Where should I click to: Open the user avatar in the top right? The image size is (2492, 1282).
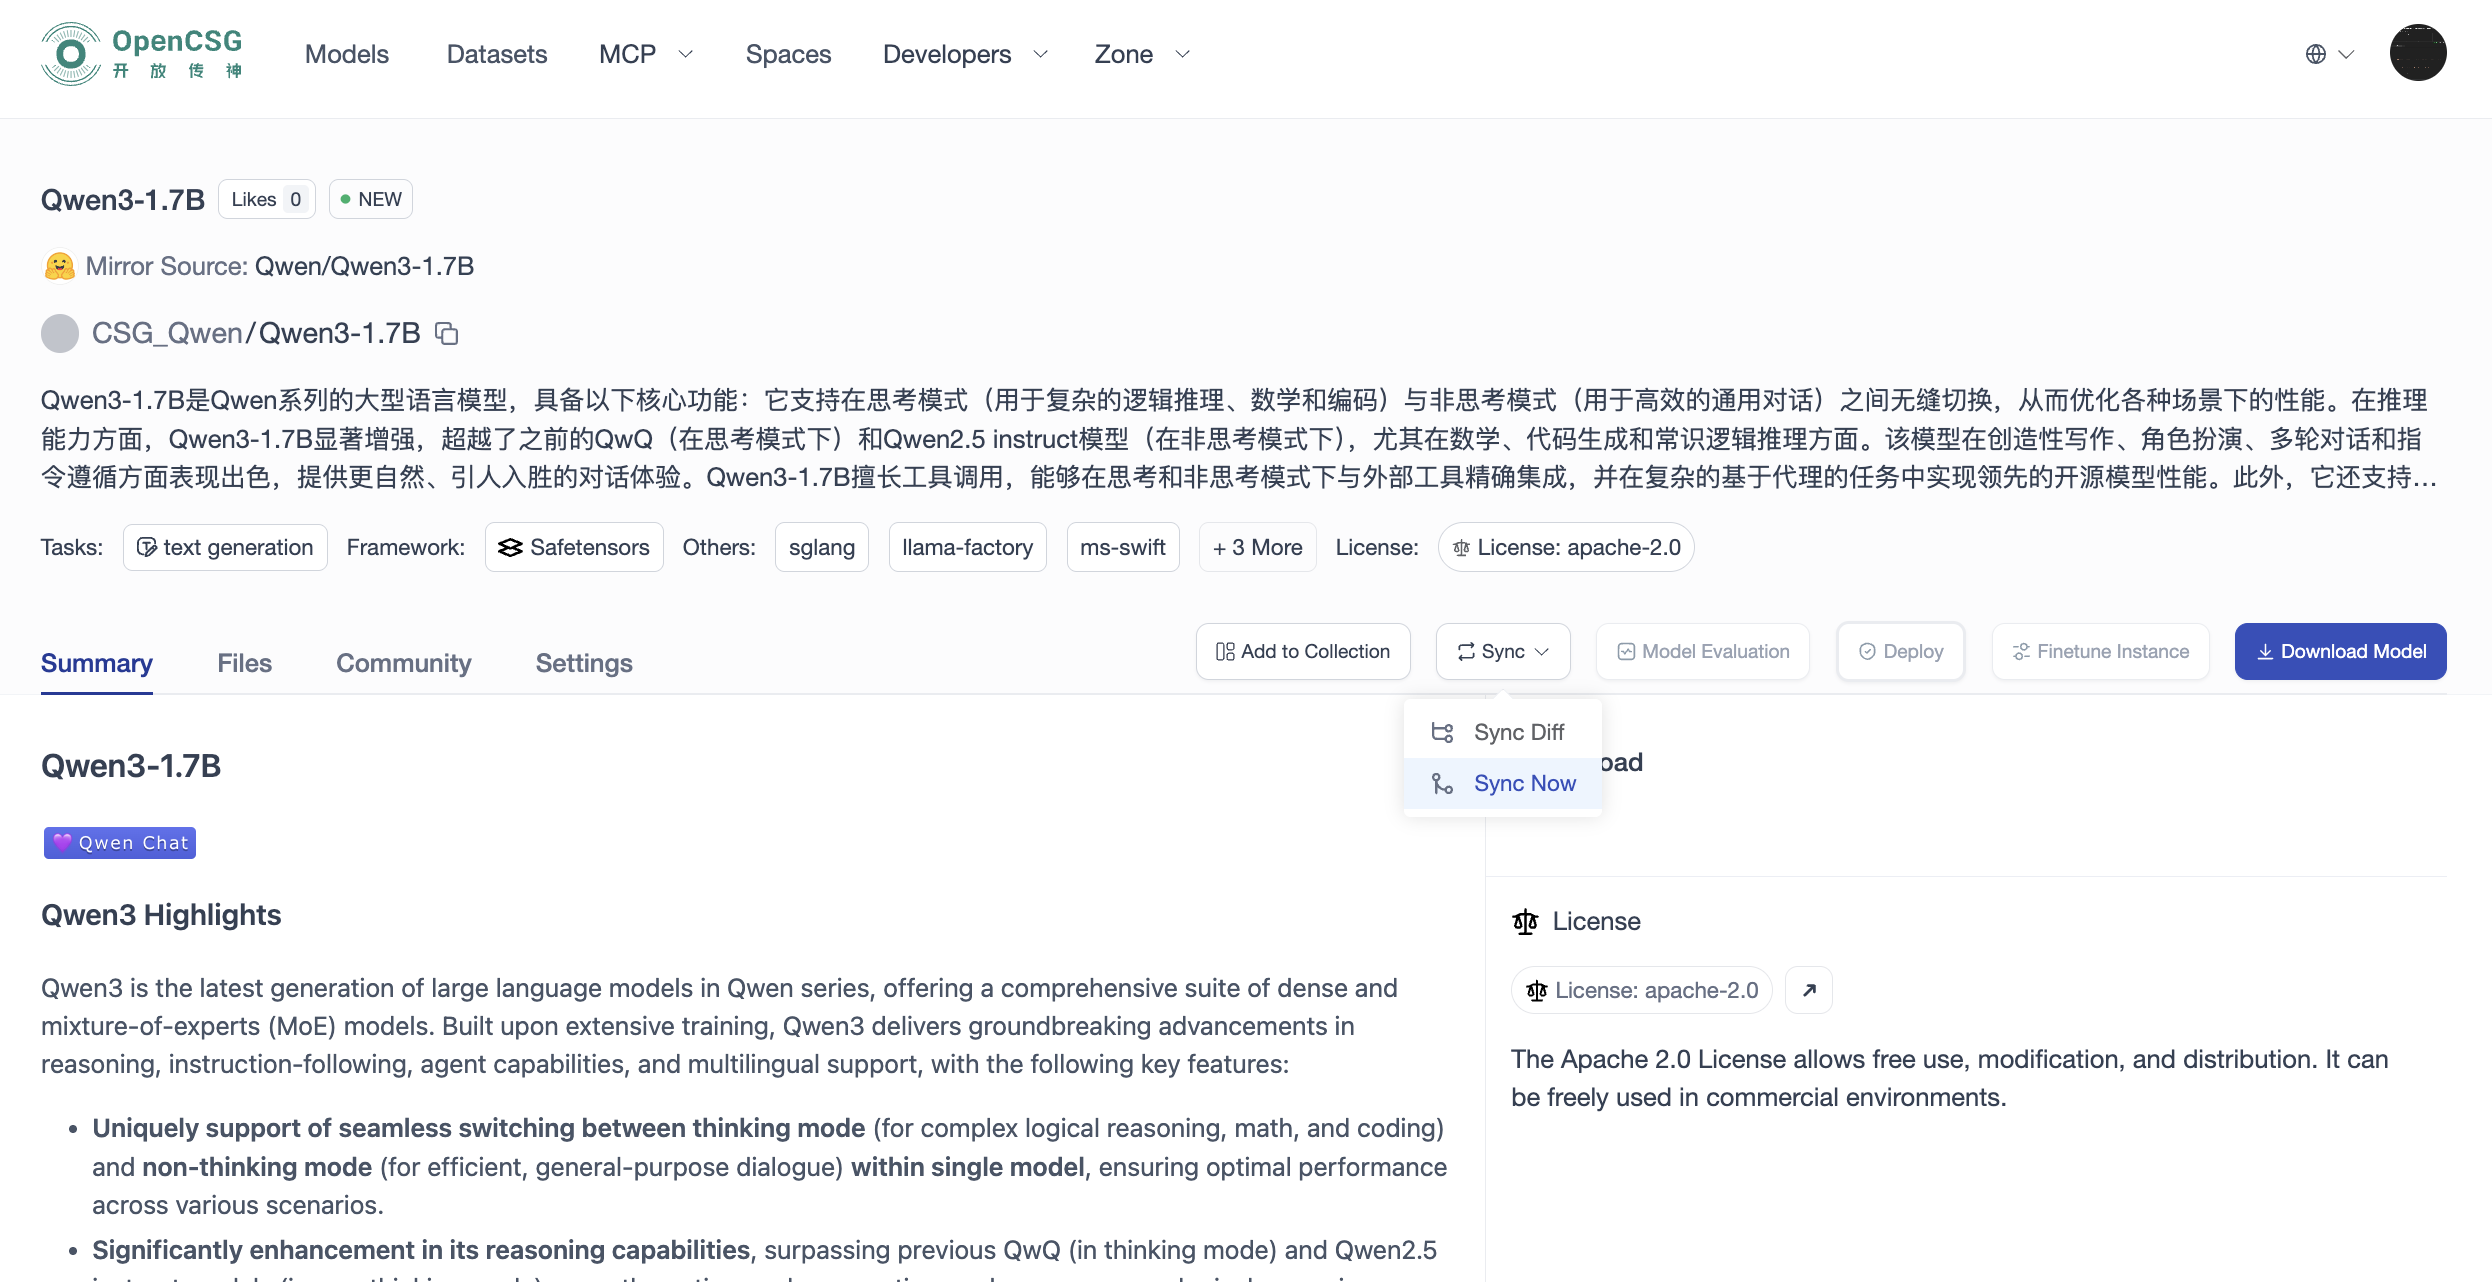click(2418, 53)
